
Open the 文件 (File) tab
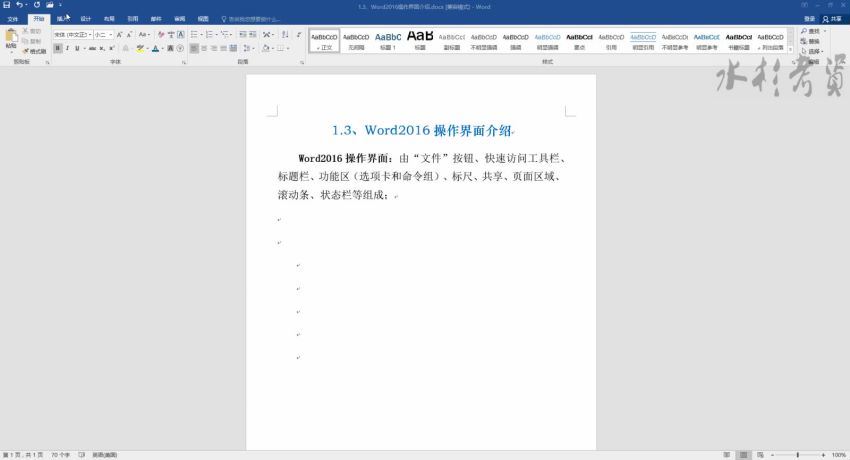click(12, 19)
